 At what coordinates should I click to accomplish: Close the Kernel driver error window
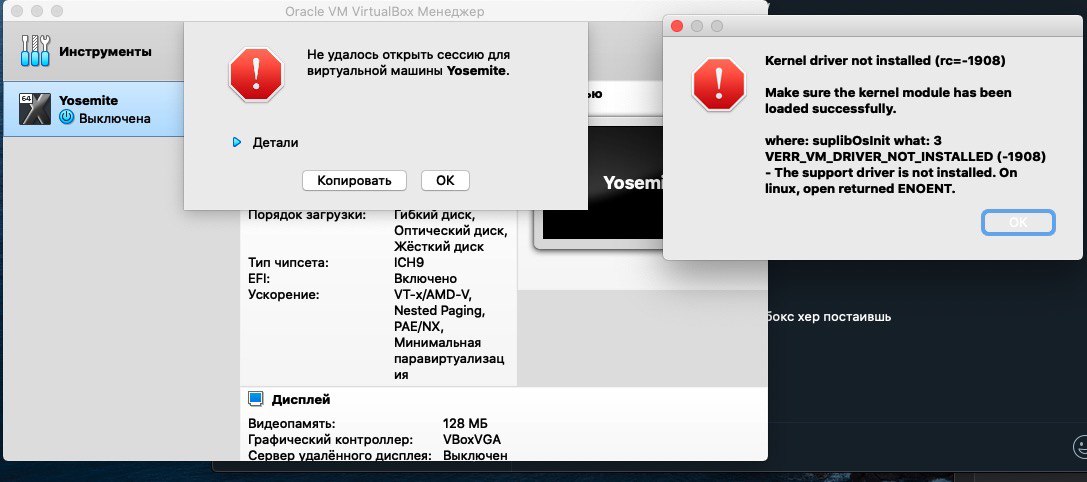[x=677, y=26]
